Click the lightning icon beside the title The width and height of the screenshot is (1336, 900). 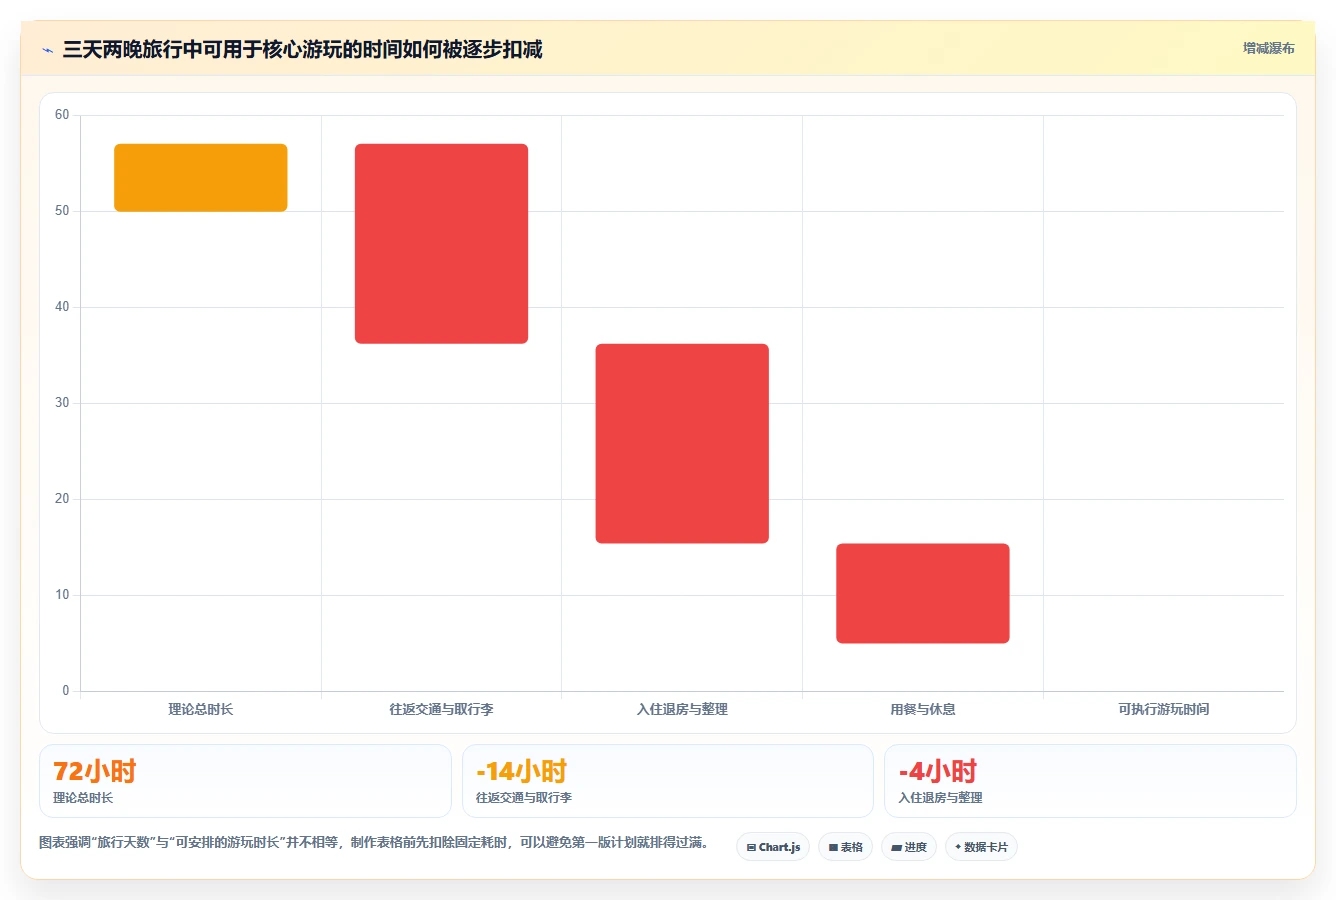tap(48, 50)
